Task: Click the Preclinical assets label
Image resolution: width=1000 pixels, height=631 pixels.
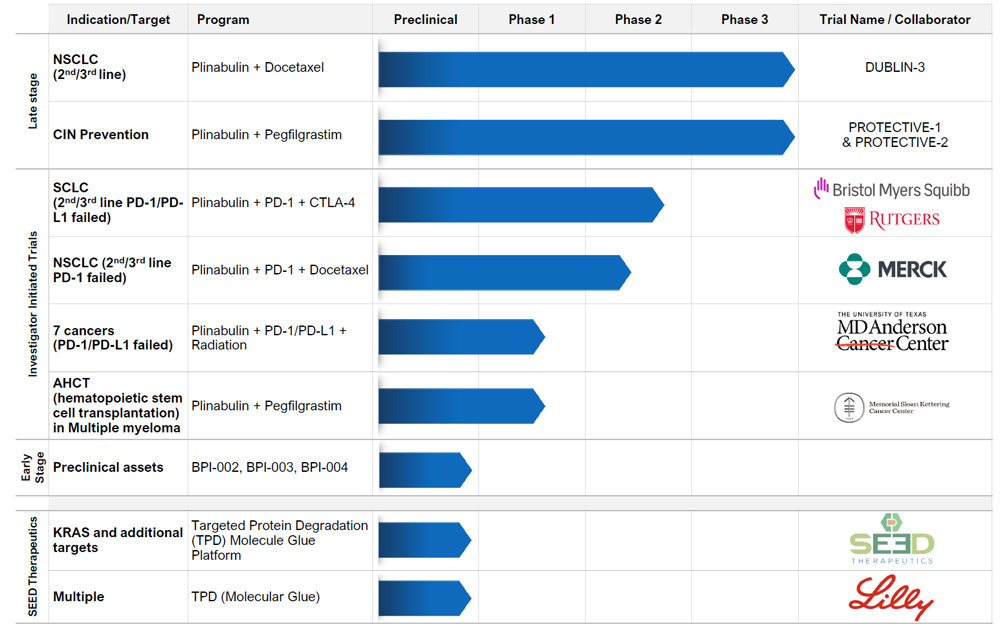Action: pyautogui.click(x=108, y=467)
